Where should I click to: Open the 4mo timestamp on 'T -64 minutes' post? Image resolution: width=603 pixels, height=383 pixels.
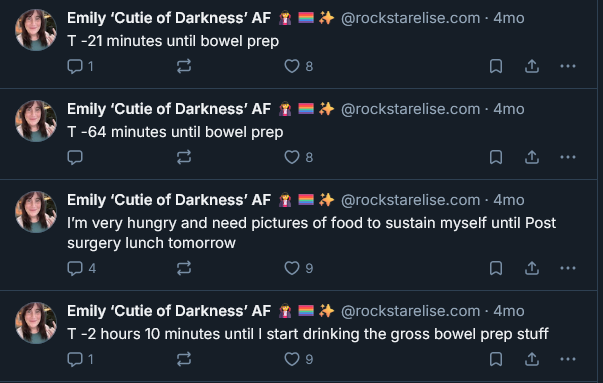pyautogui.click(x=509, y=109)
